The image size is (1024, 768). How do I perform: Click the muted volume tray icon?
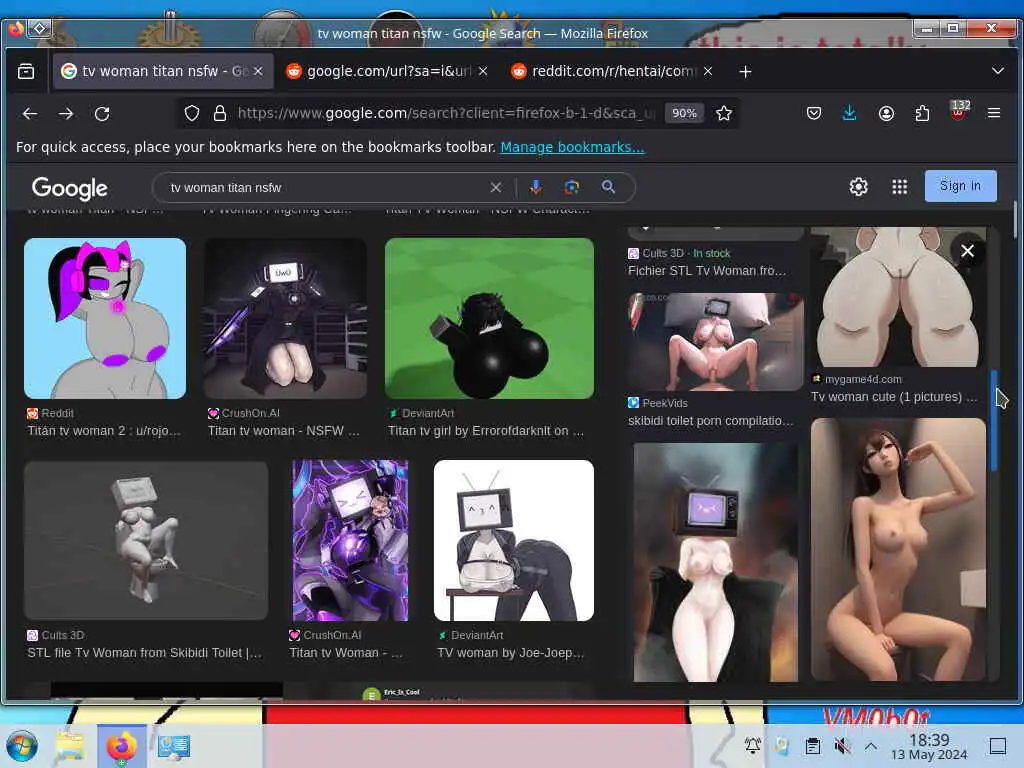(x=842, y=745)
